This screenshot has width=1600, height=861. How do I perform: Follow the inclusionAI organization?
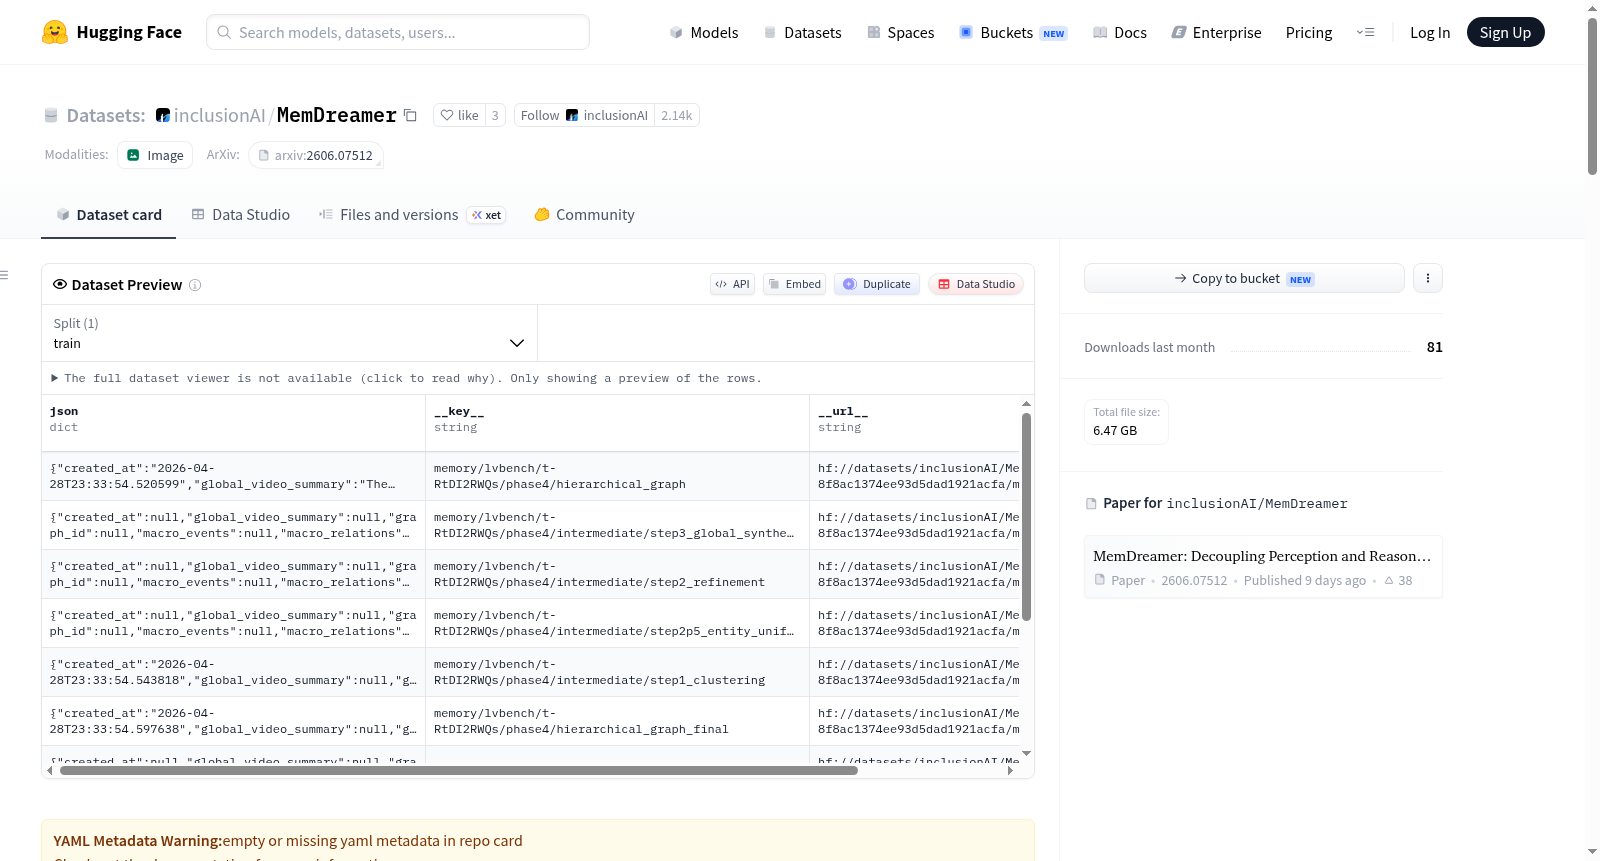pos(584,115)
